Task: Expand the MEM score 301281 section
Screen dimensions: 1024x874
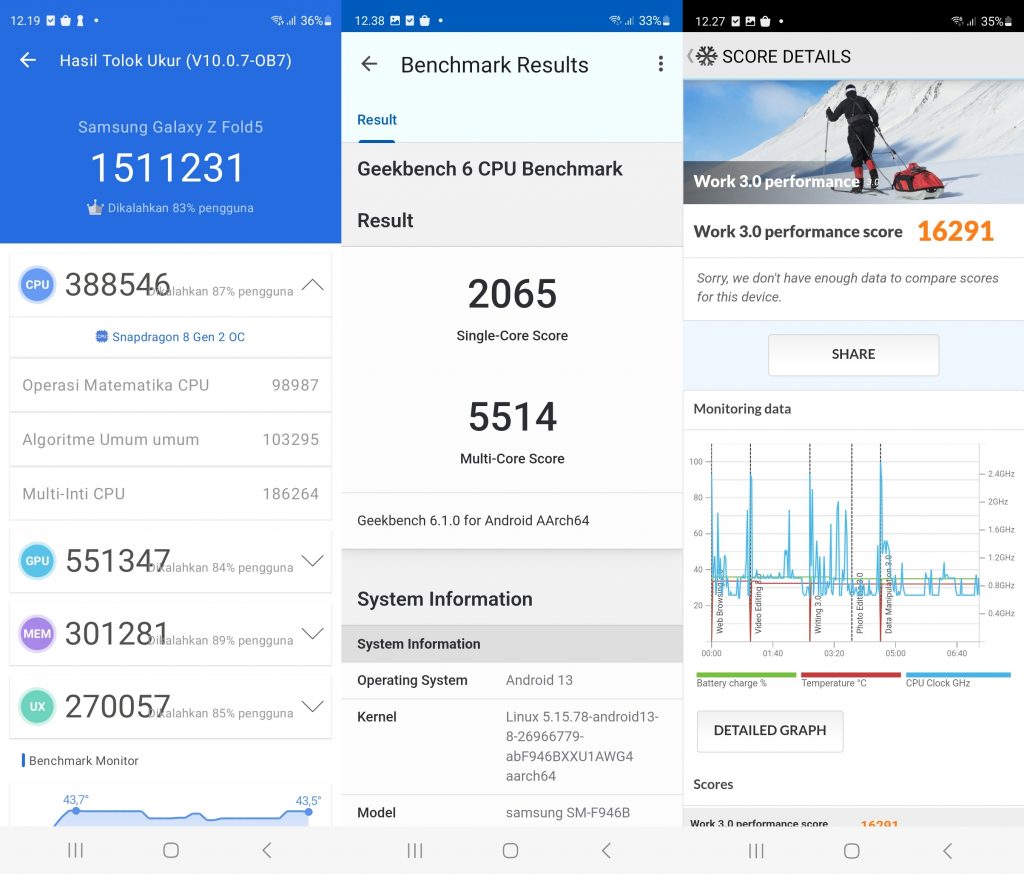Action: pyautogui.click(x=313, y=633)
